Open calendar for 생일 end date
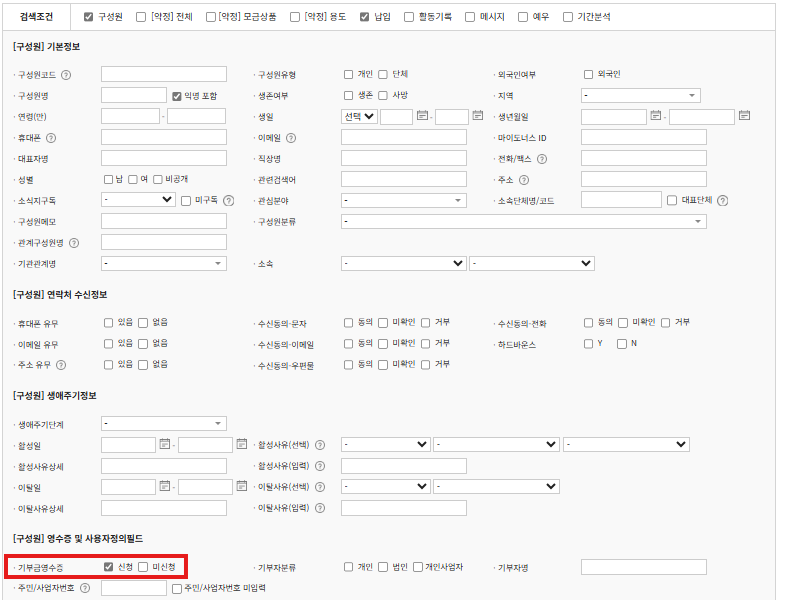Image resolution: width=786 pixels, height=600 pixels. (x=478, y=116)
